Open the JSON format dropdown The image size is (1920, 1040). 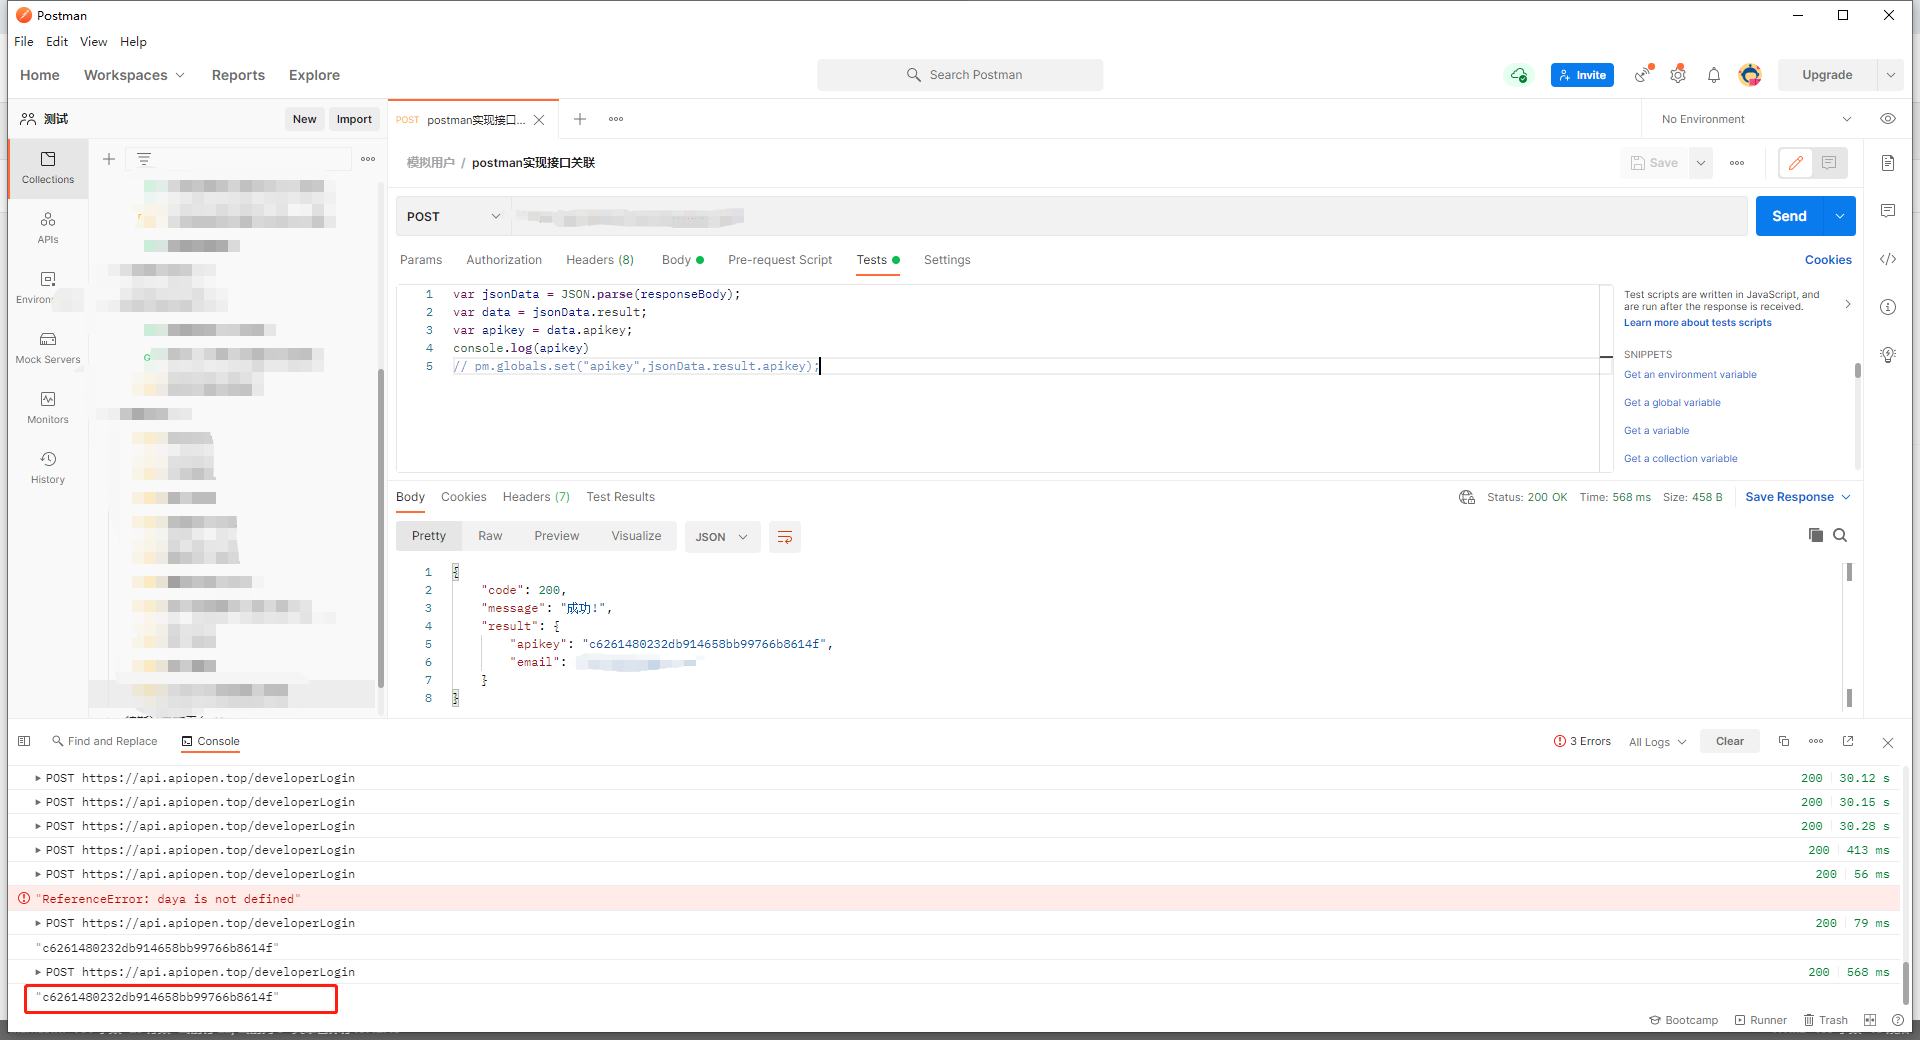coord(722,537)
